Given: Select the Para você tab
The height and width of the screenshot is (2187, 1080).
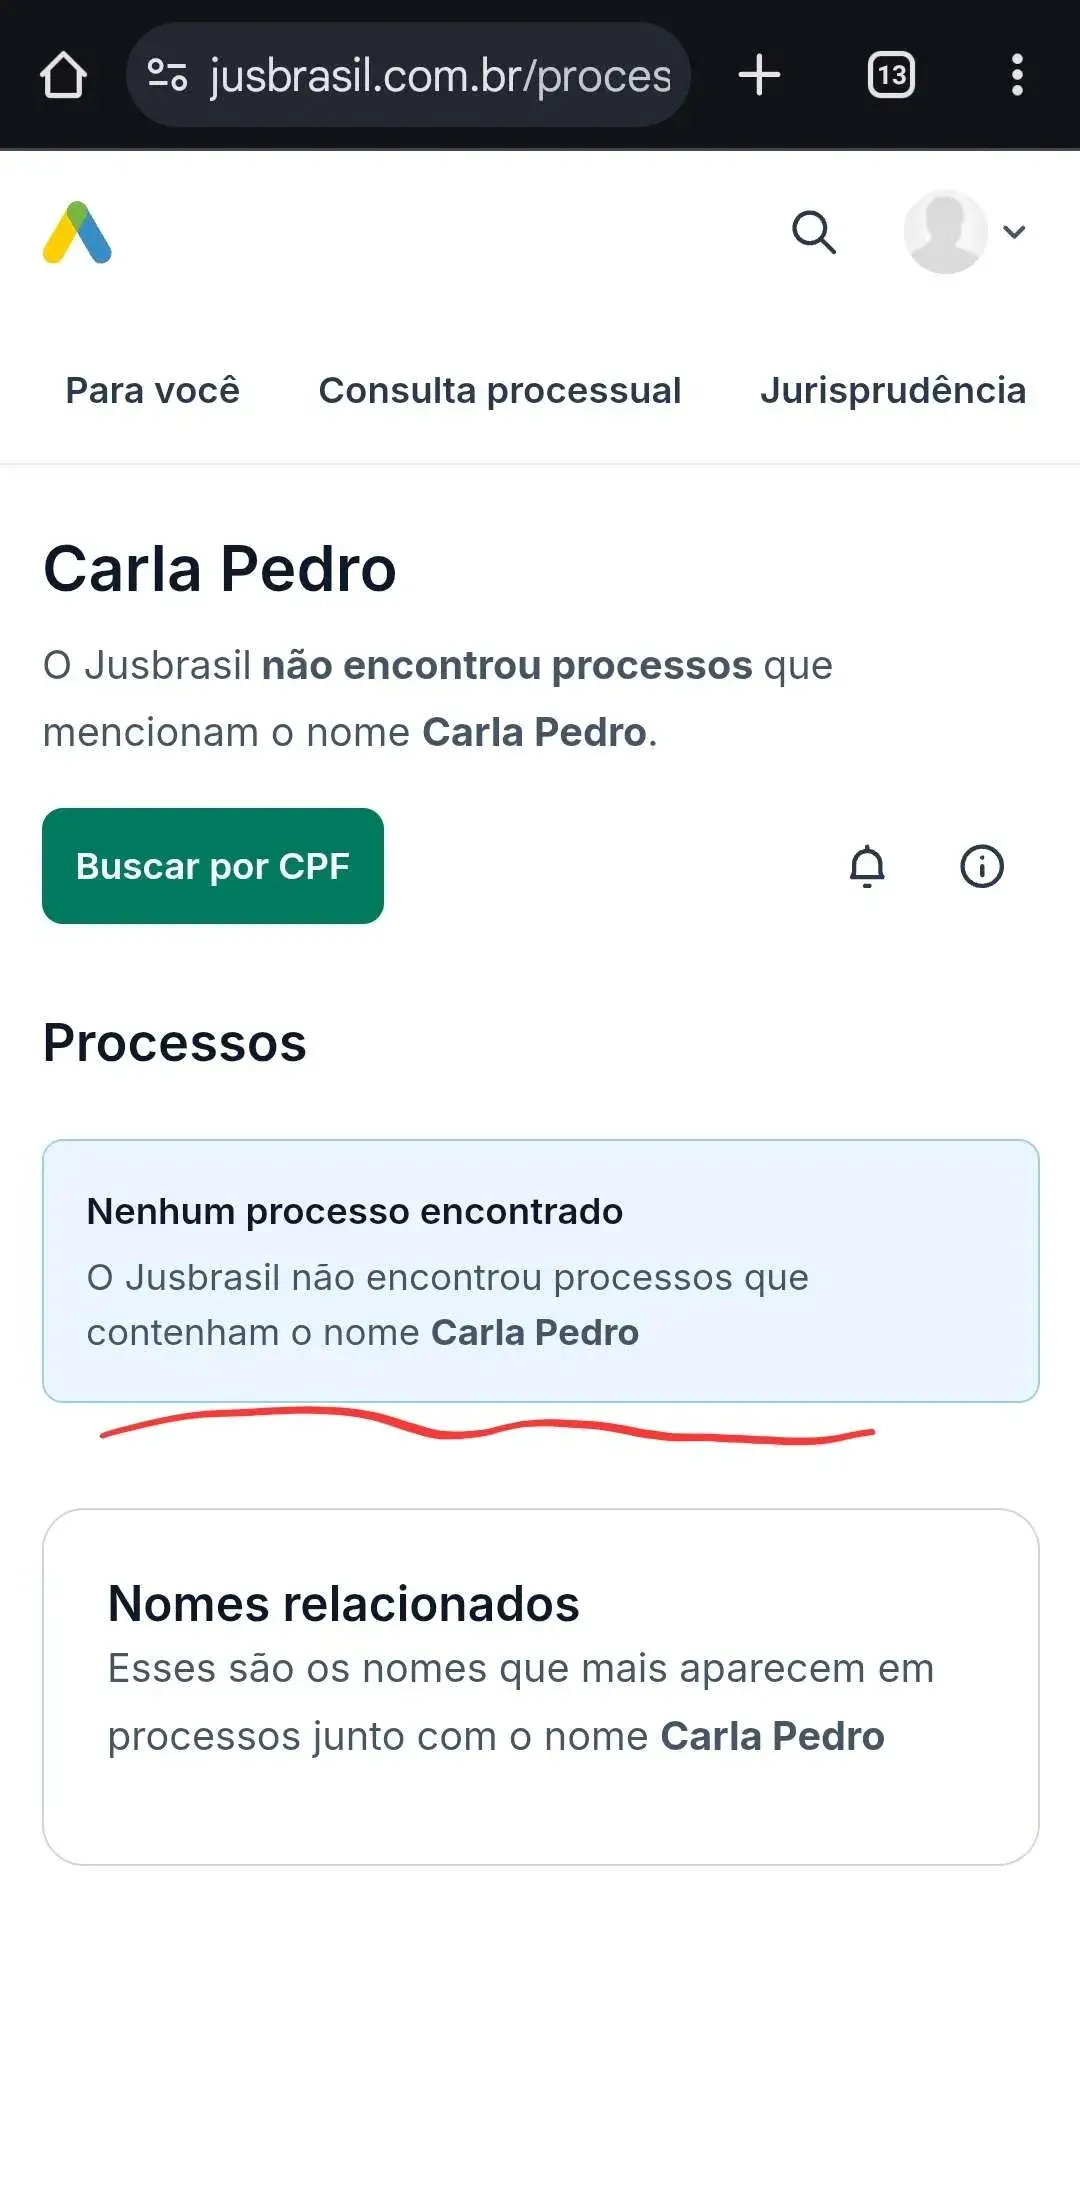Looking at the screenshot, I should click(153, 390).
